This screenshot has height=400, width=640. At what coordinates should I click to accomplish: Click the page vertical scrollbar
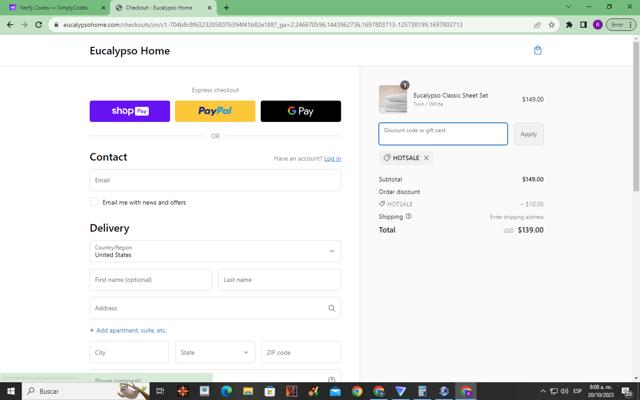click(x=636, y=116)
